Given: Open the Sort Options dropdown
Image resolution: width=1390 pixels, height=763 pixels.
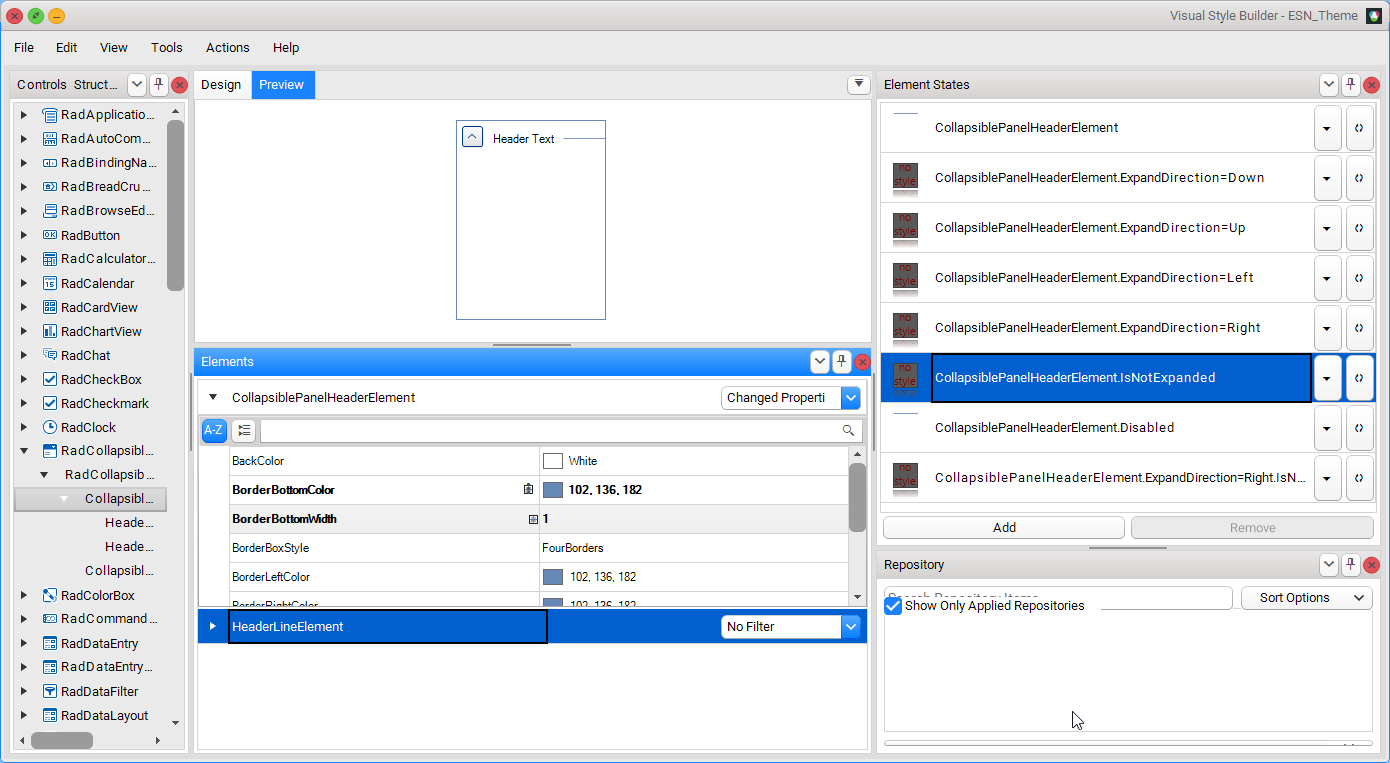Looking at the screenshot, I should click(x=1307, y=598).
